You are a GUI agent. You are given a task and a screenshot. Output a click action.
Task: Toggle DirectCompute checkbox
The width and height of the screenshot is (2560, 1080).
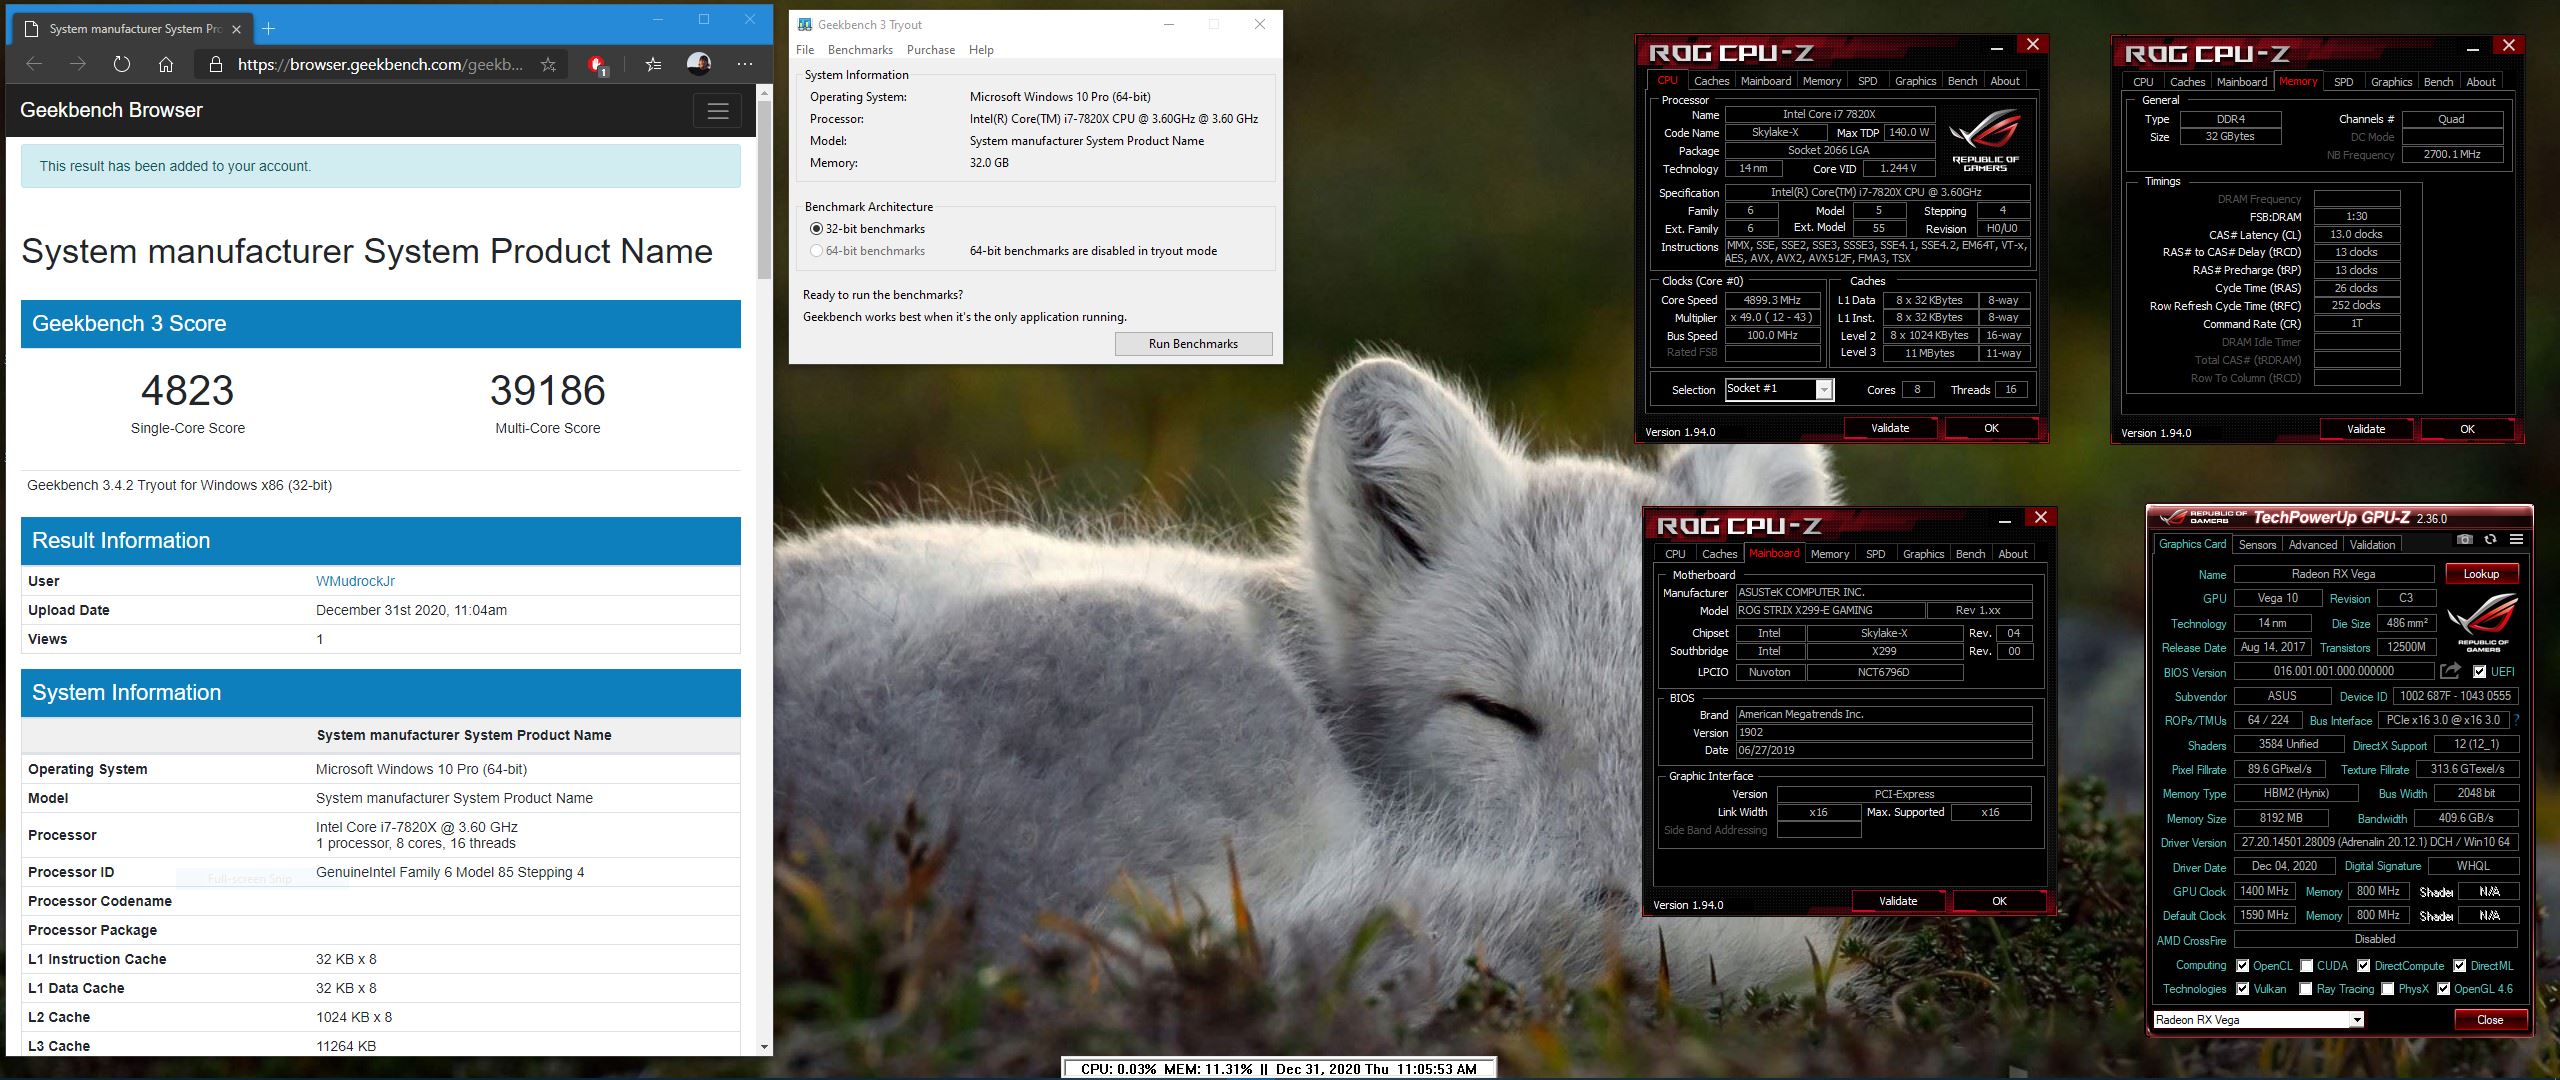(x=2363, y=966)
